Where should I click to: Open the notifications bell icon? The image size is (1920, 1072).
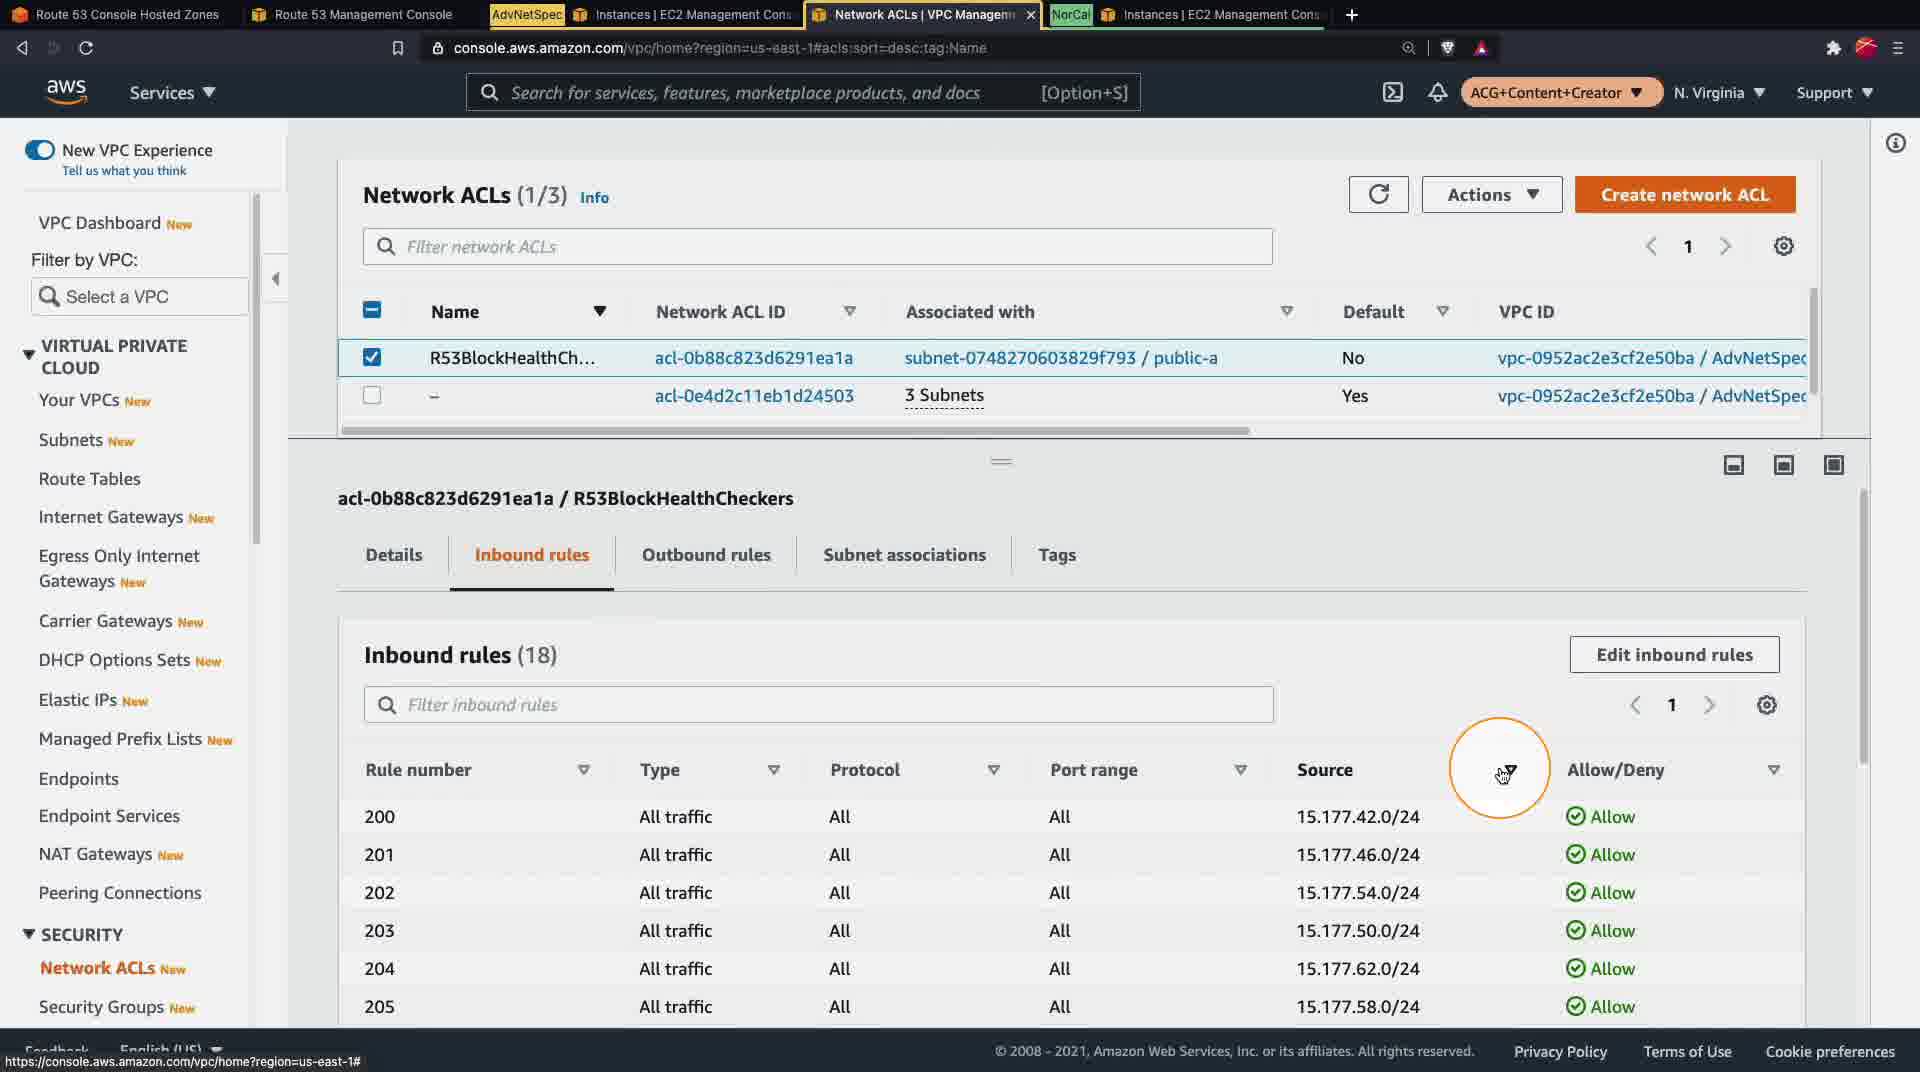pos(1437,92)
